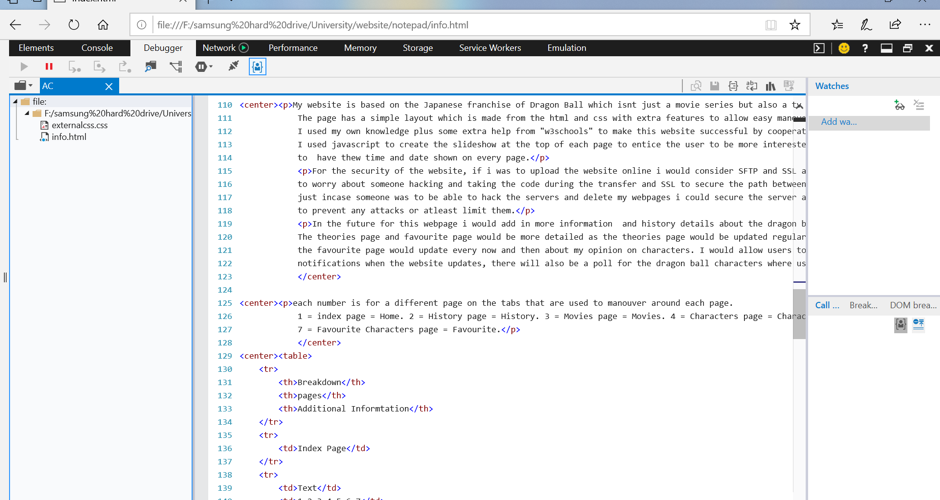The image size is (940, 500).
Task: Click the show async frames icon in call stack
Action: click(918, 324)
